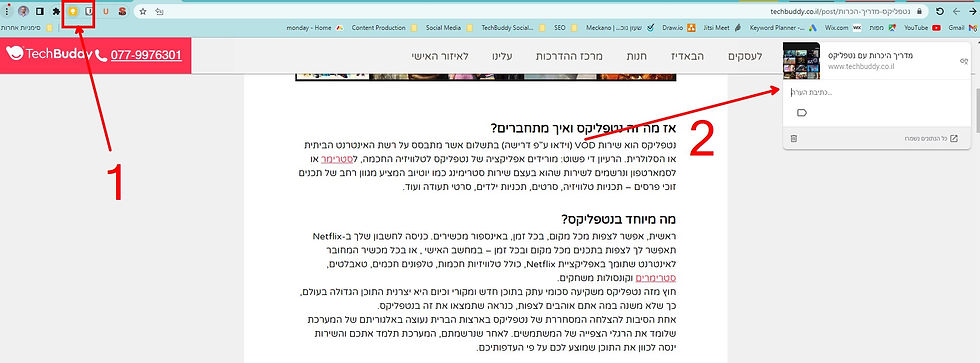Open the extensions puzzle menu
980x363 pixels.
point(56,11)
